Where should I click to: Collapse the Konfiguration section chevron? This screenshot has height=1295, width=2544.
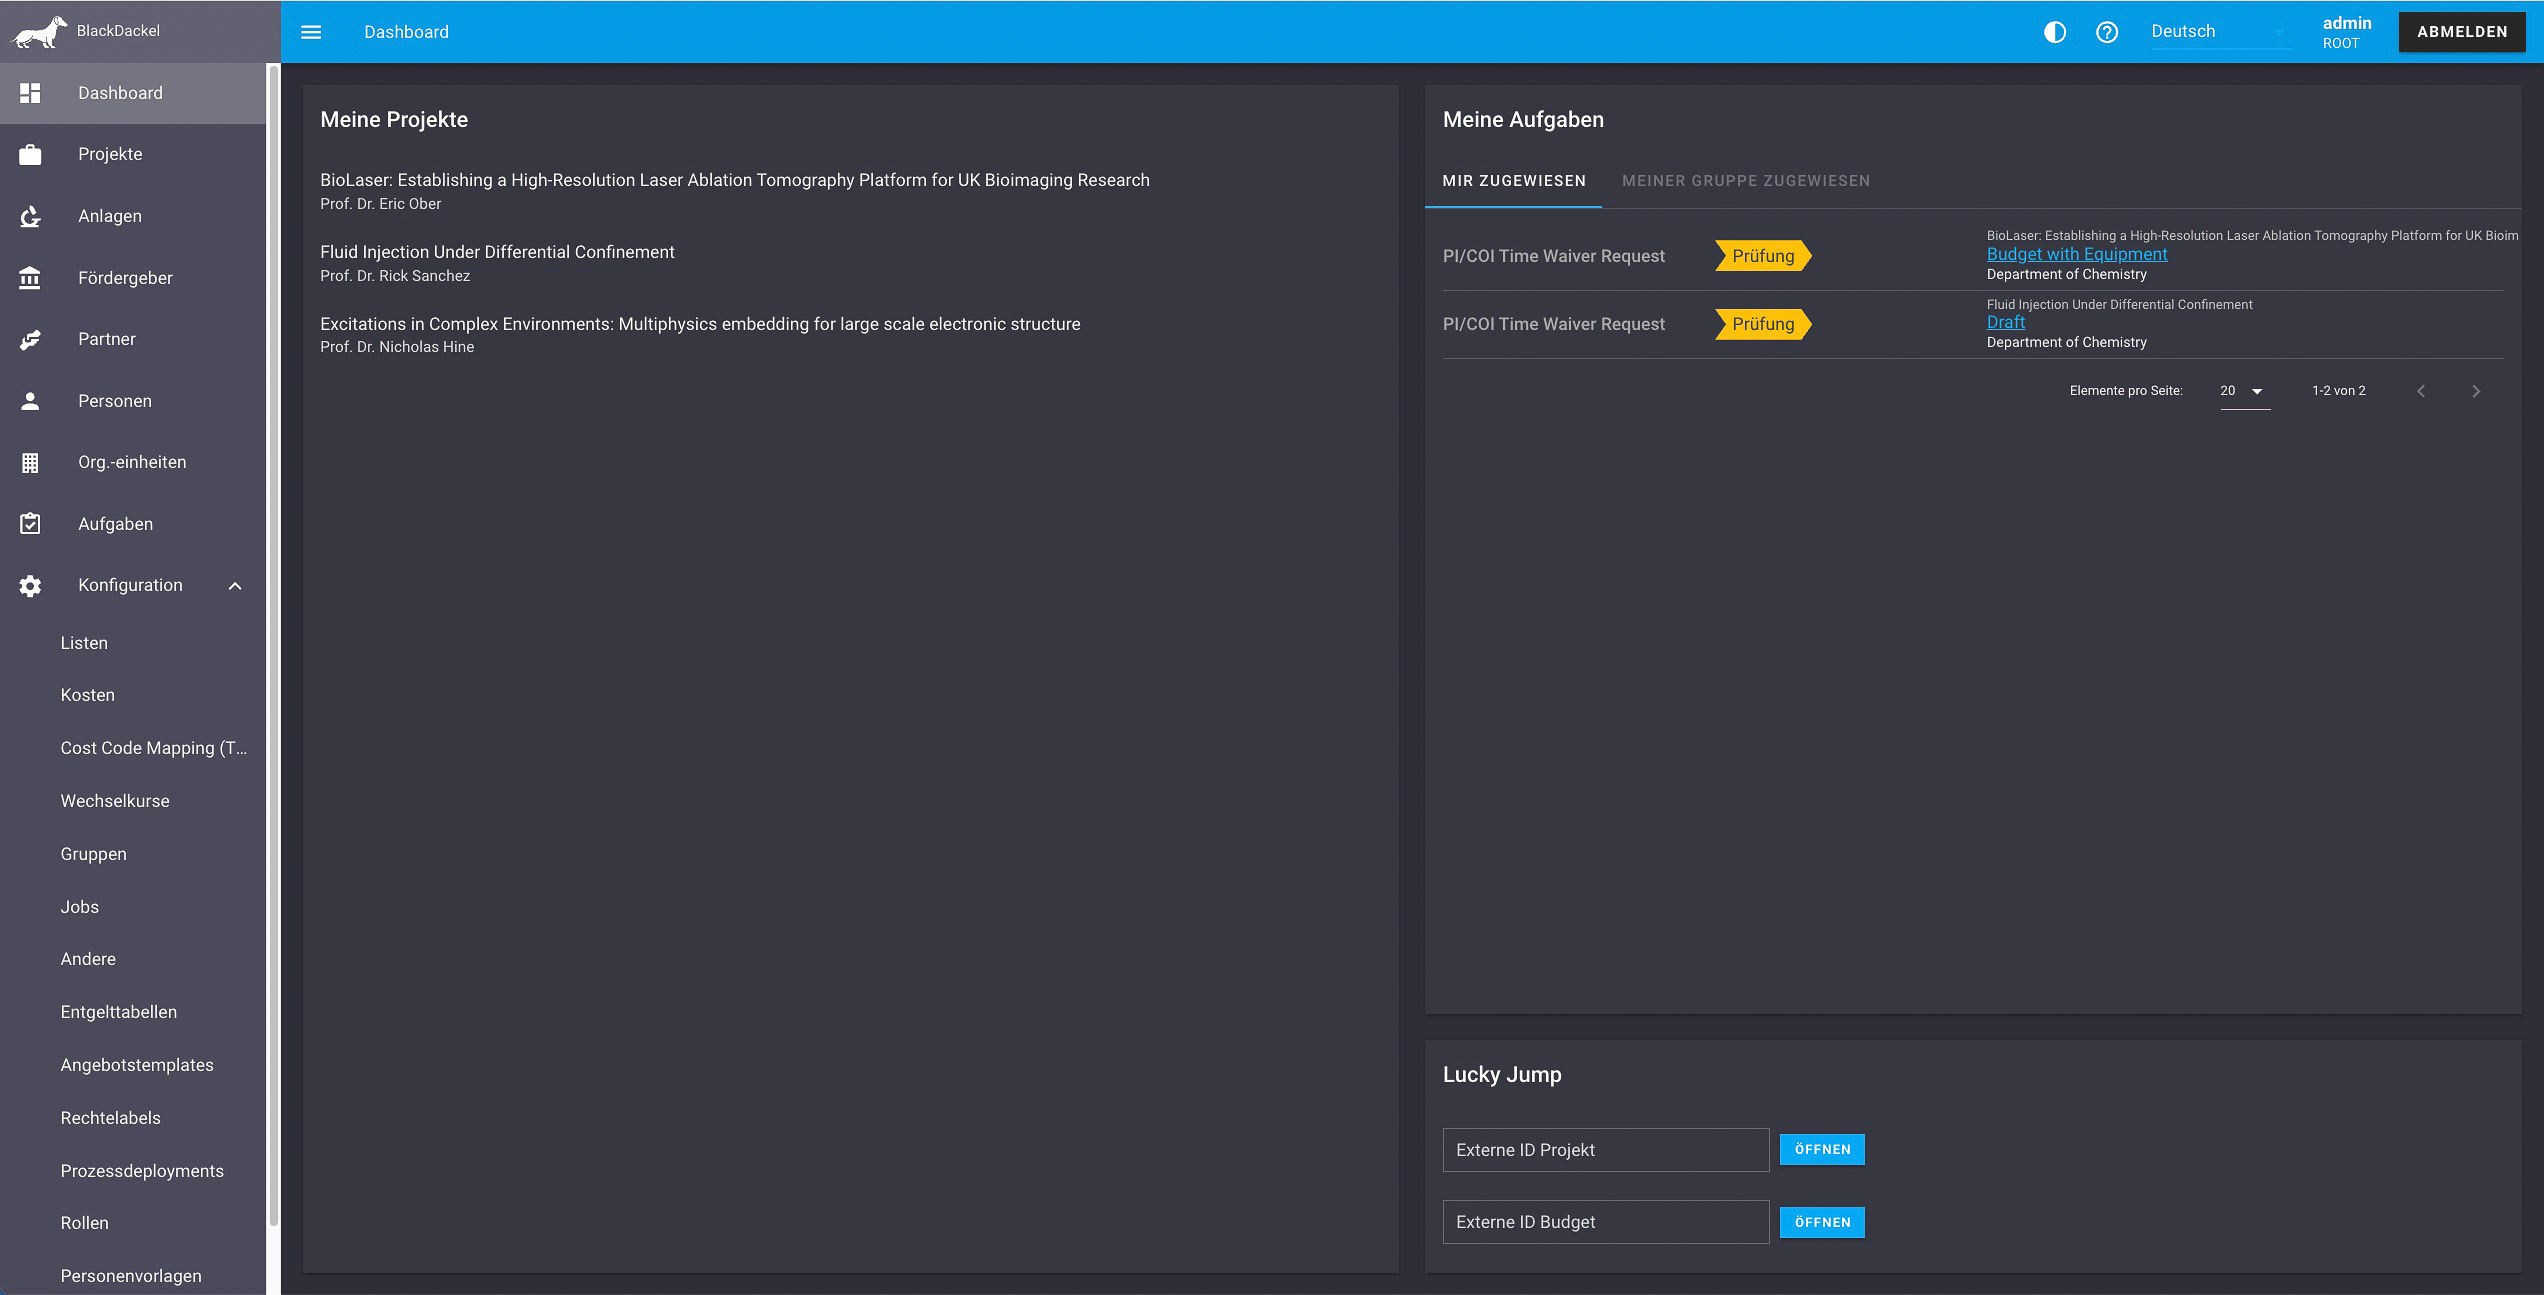[x=235, y=586]
